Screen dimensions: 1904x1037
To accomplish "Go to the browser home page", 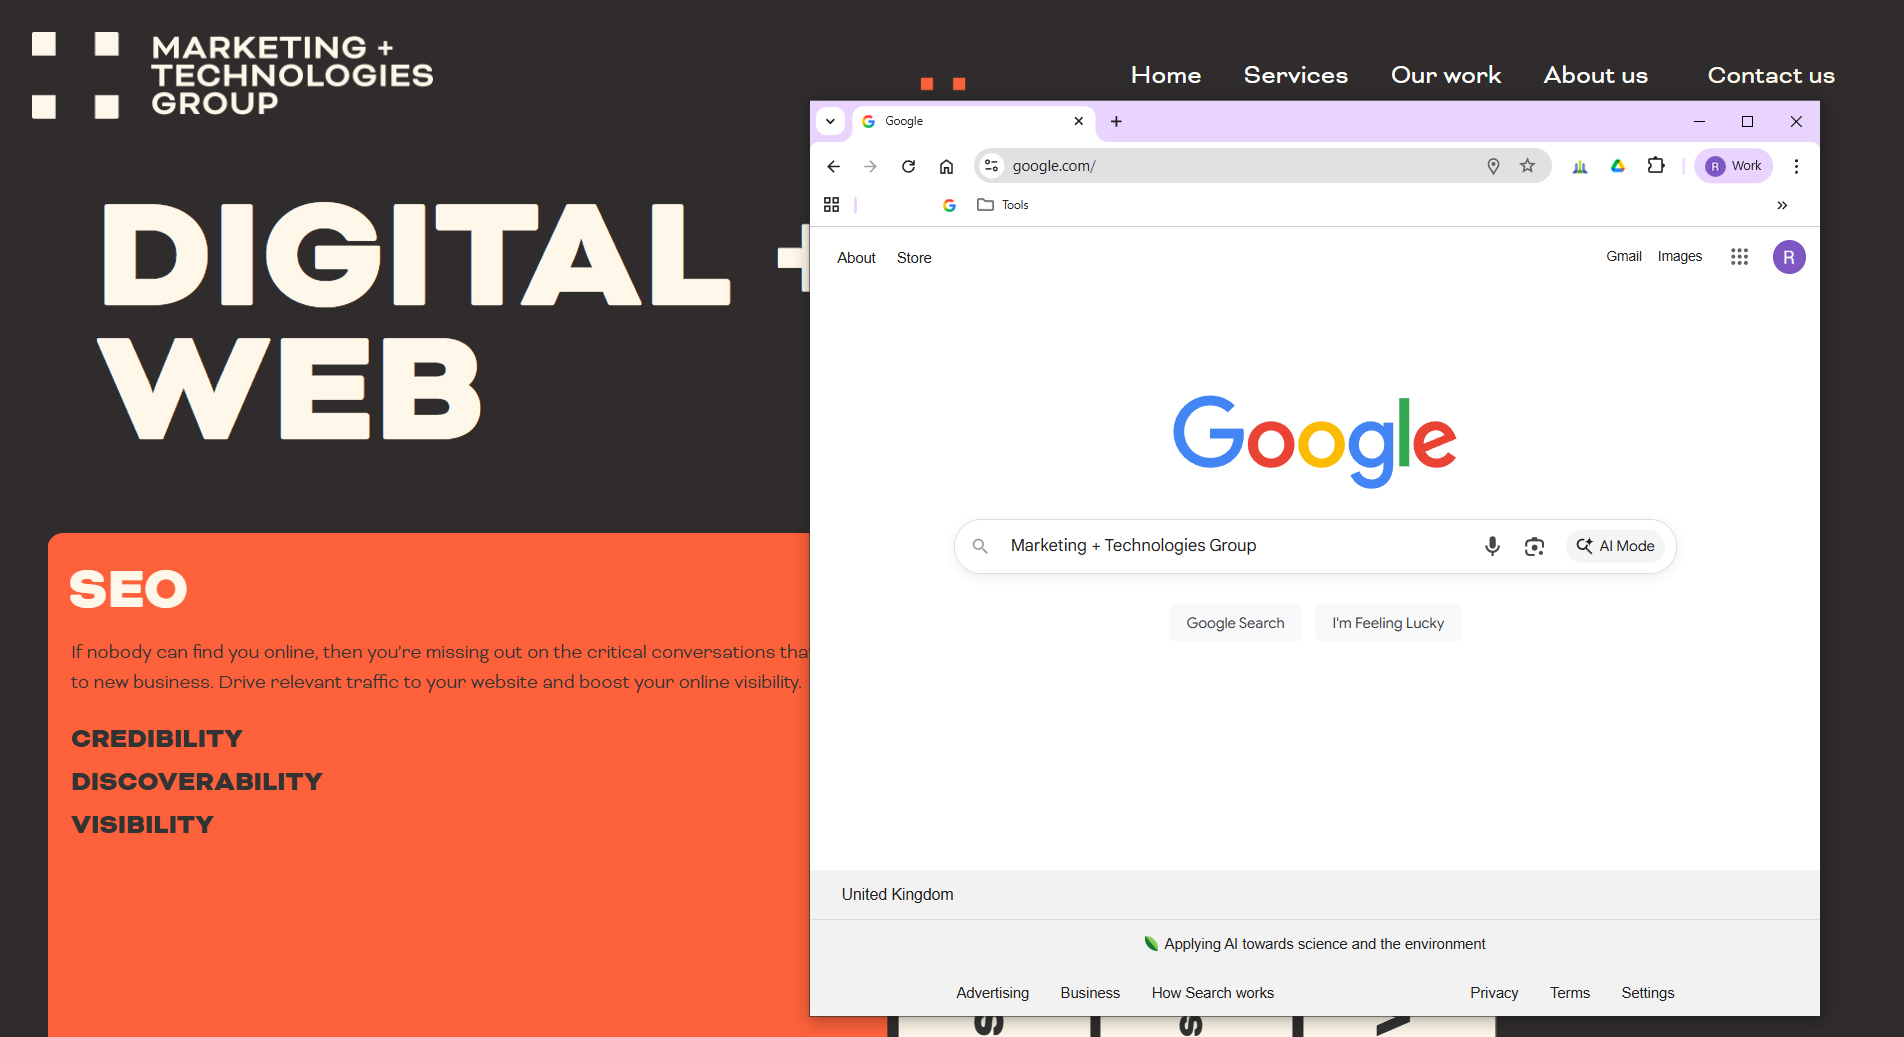I will (x=946, y=166).
